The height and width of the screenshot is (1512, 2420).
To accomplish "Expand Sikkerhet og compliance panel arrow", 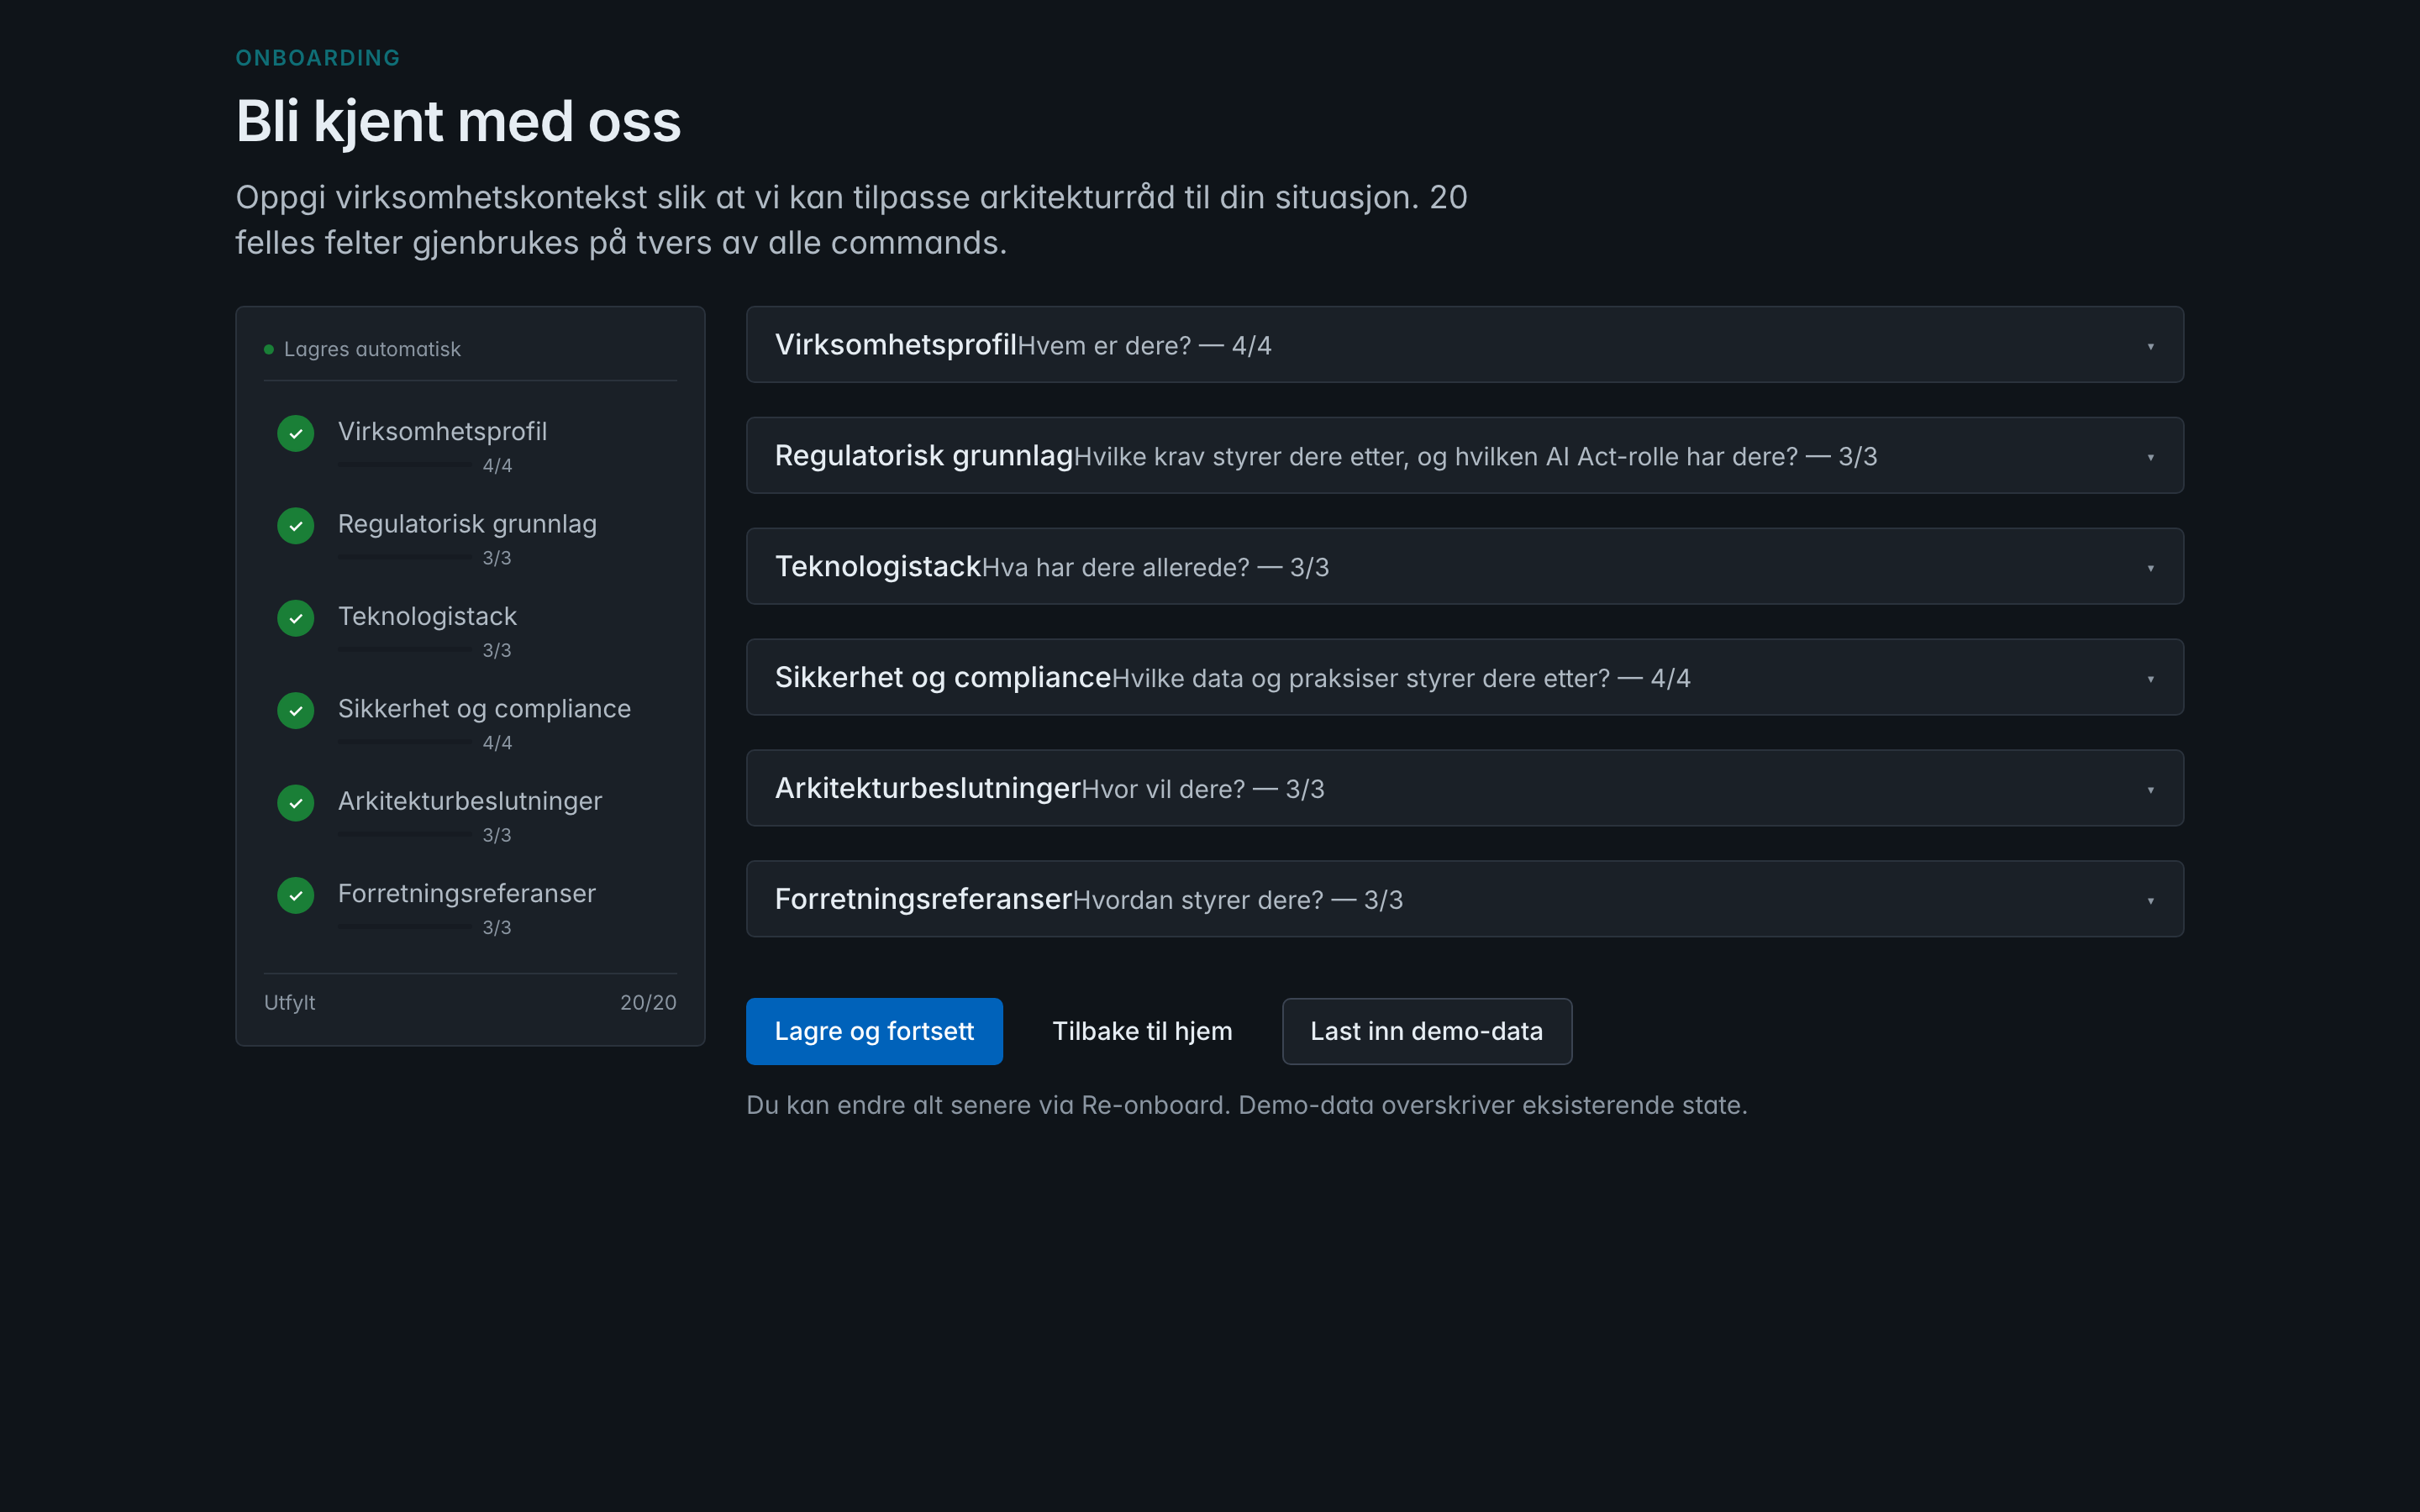I will (2150, 679).
